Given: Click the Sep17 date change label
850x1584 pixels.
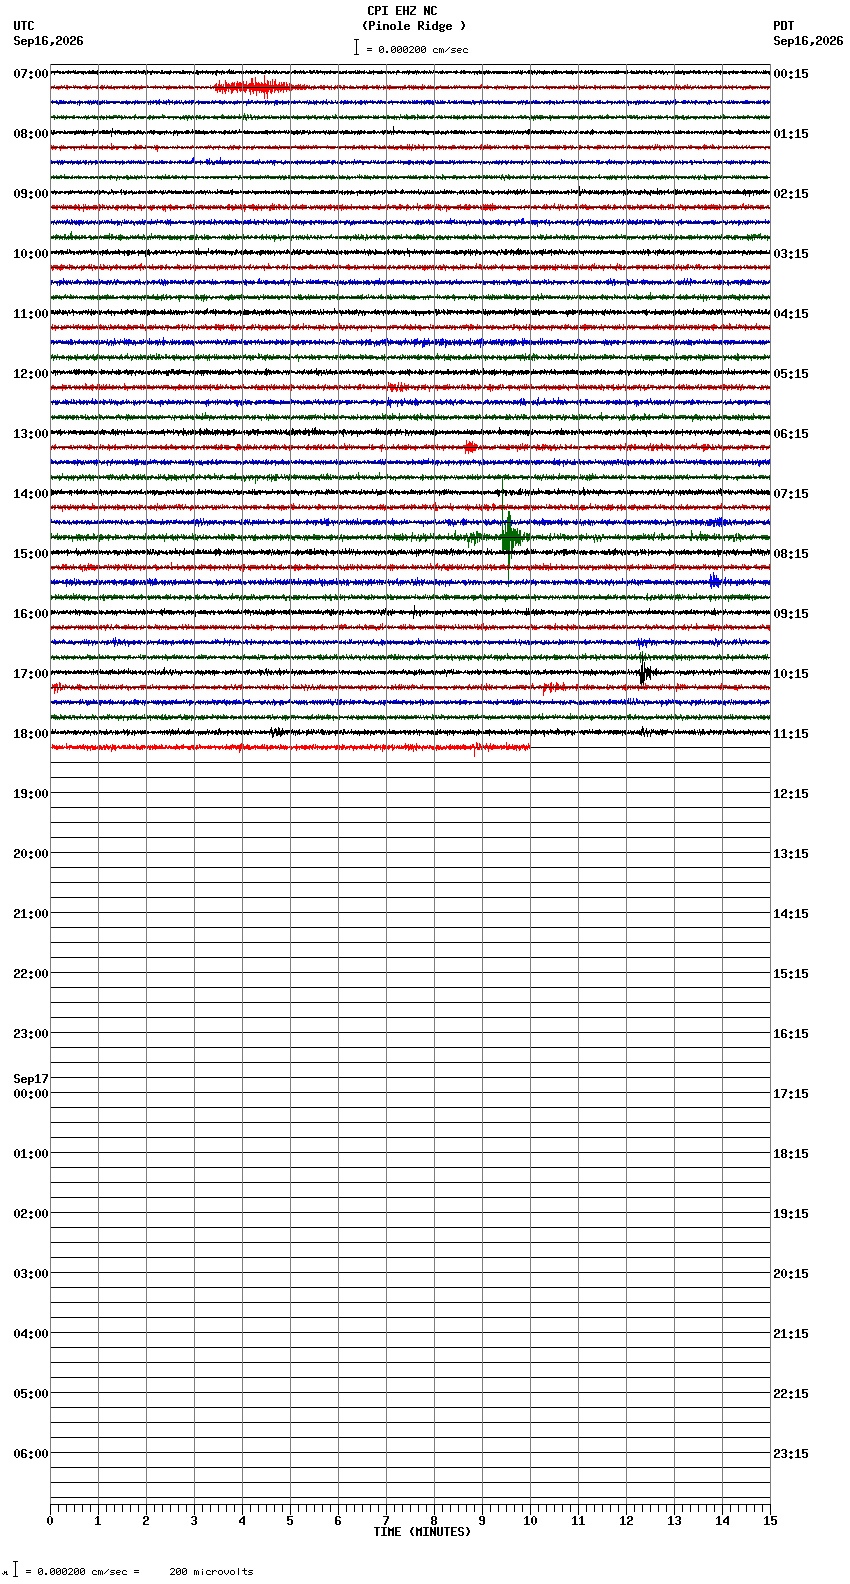Looking at the screenshot, I should click(31, 1079).
